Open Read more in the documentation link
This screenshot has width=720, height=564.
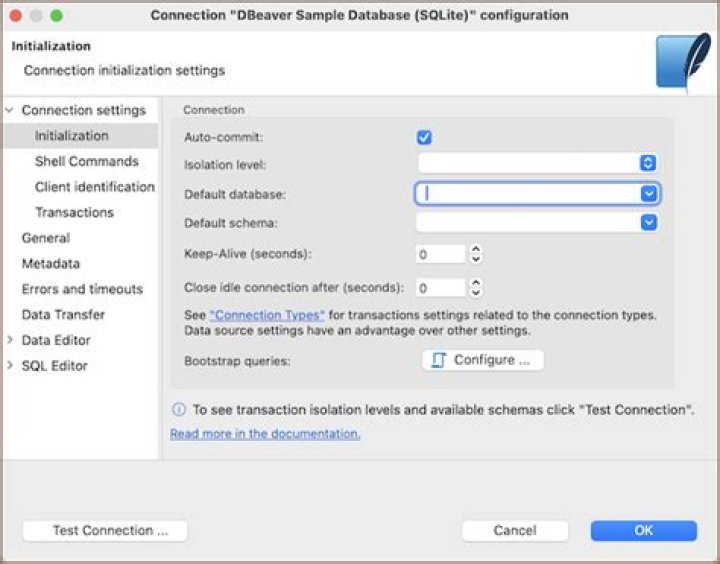pos(265,434)
